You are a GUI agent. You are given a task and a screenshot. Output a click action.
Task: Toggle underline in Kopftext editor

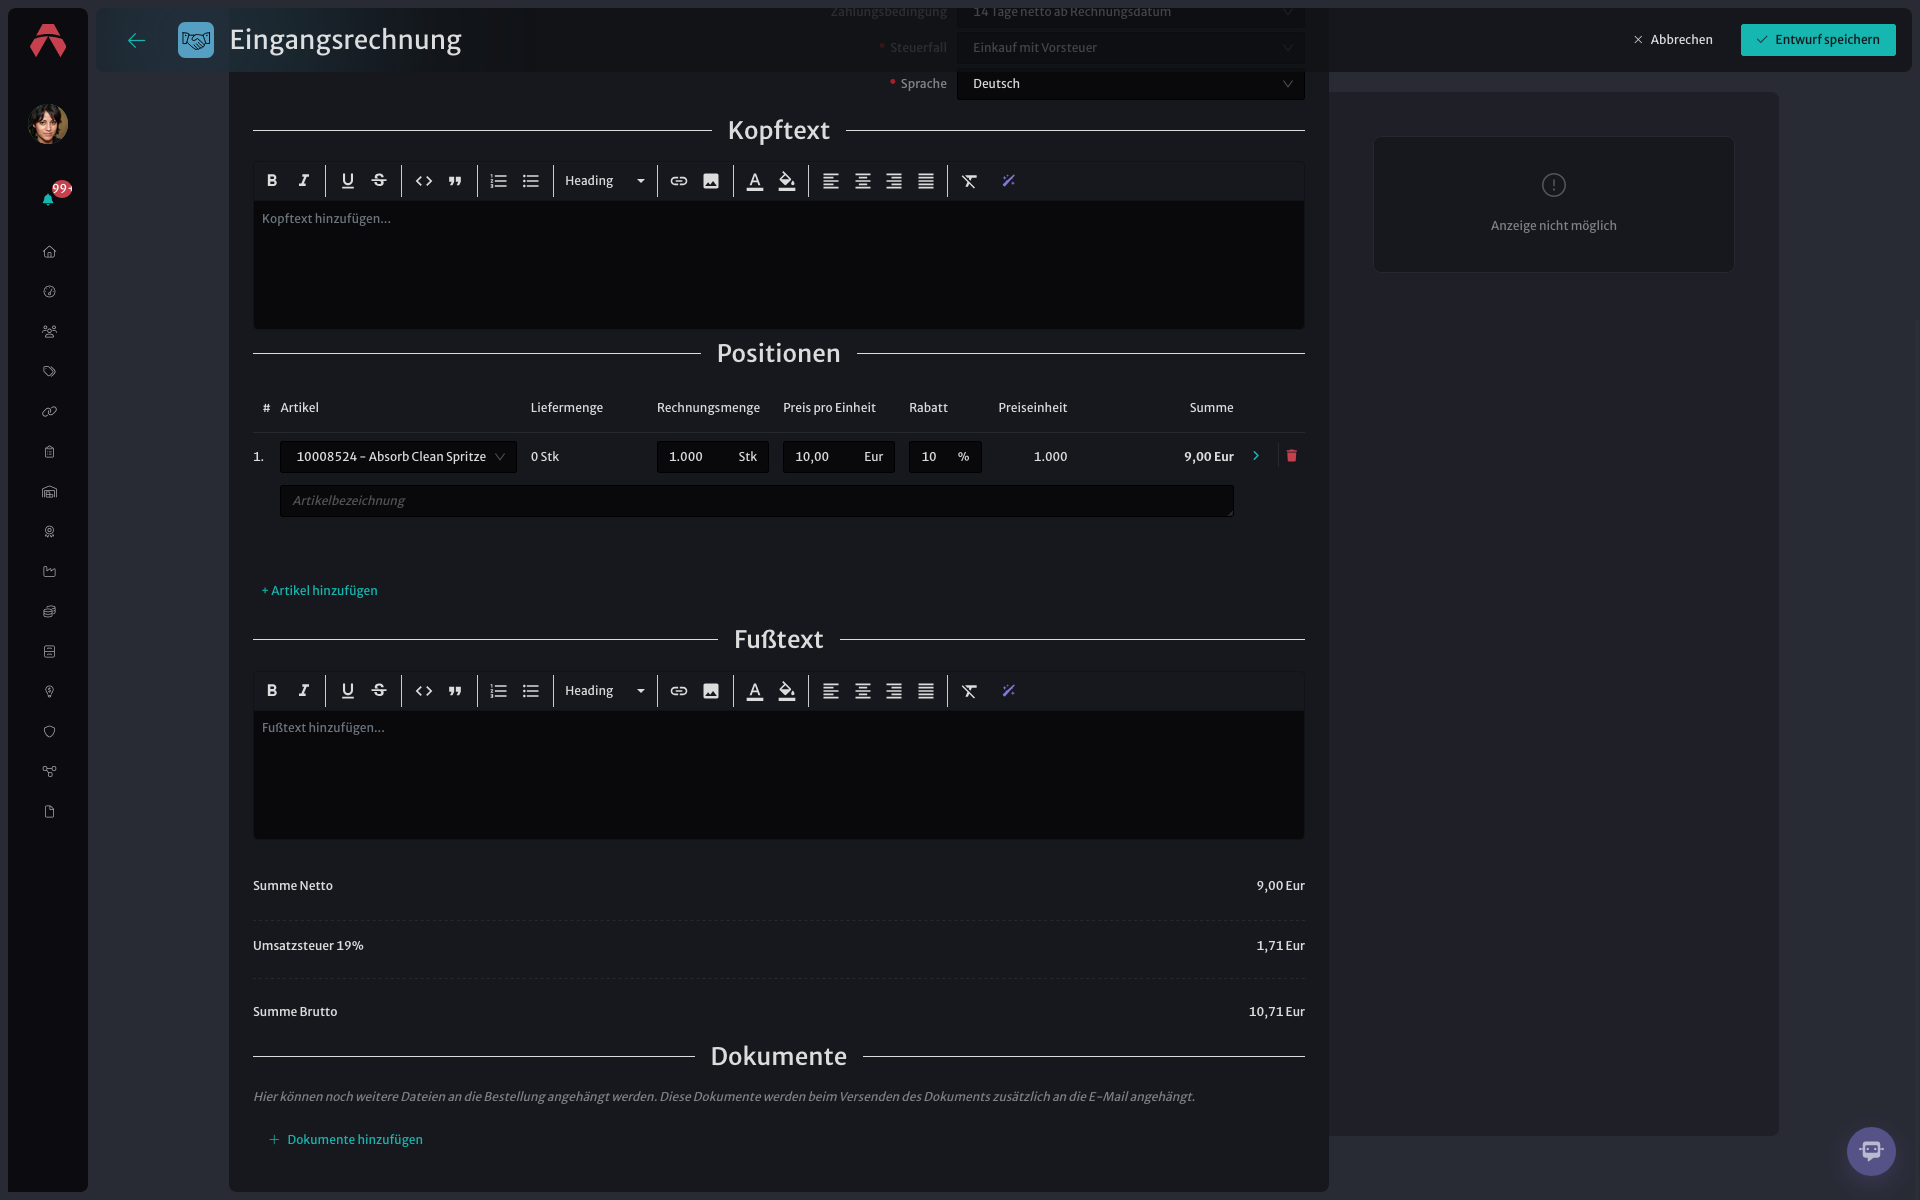click(348, 181)
